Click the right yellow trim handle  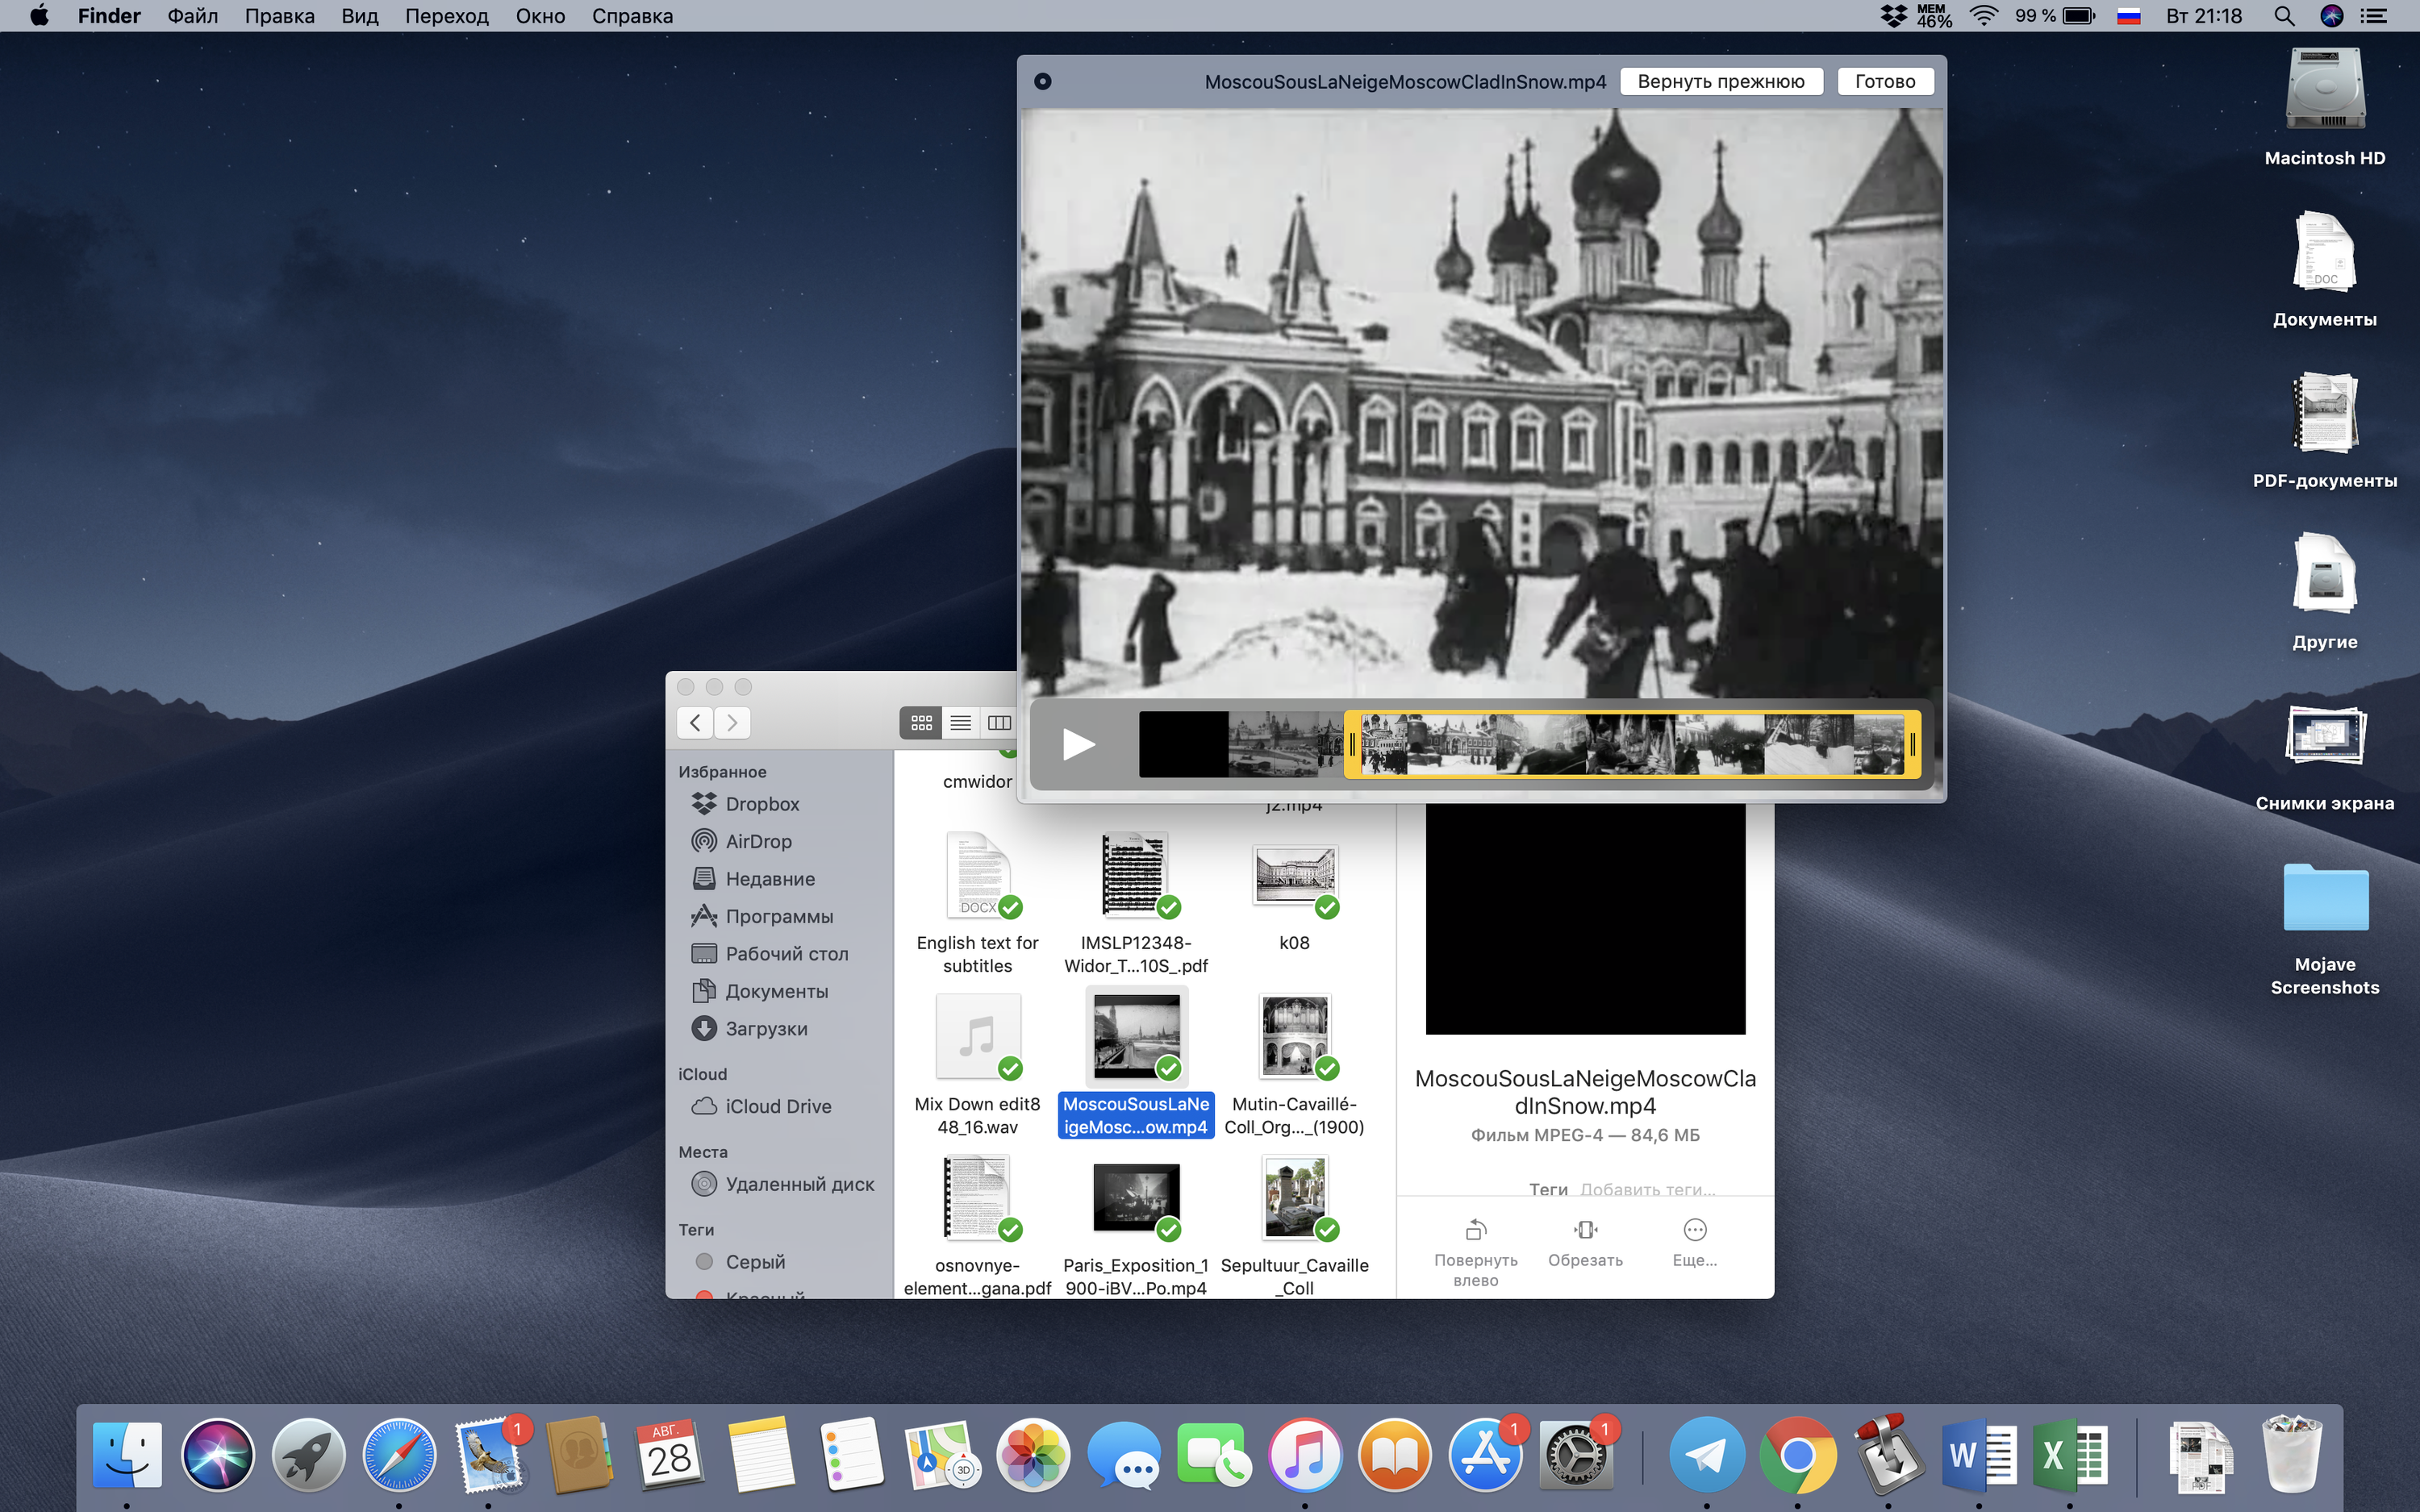coord(1912,744)
